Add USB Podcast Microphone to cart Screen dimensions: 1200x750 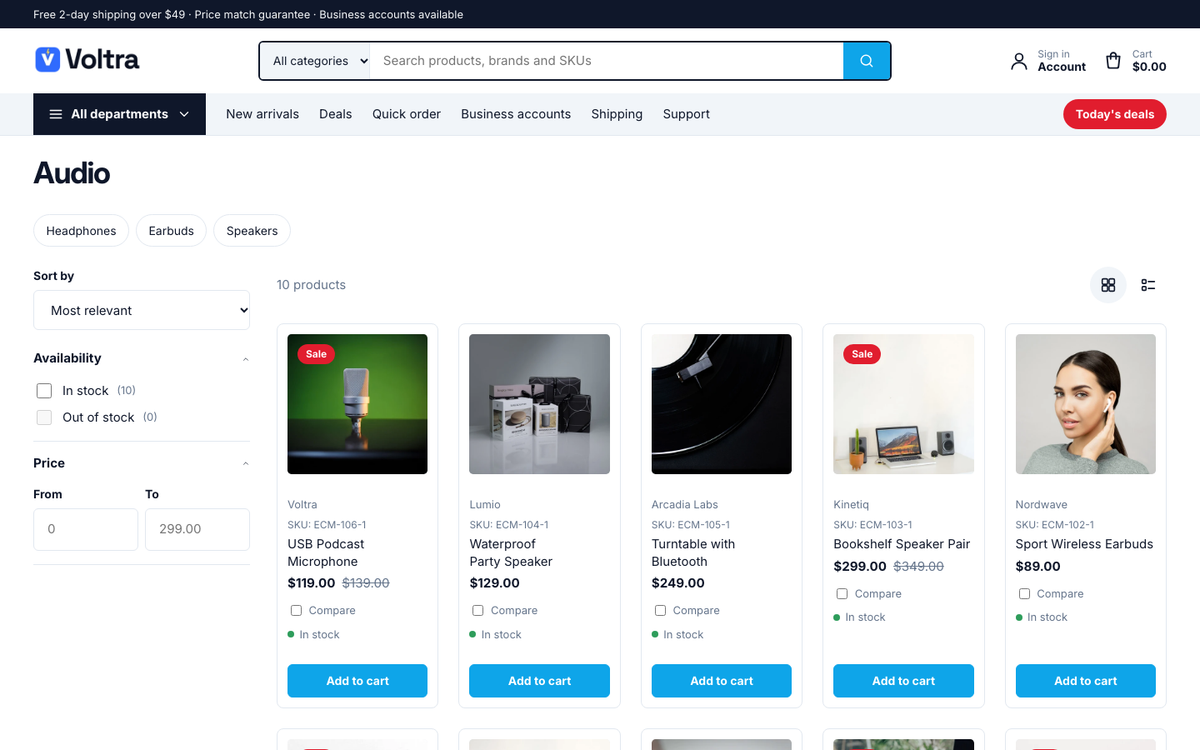pyautogui.click(x=358, y=681)
